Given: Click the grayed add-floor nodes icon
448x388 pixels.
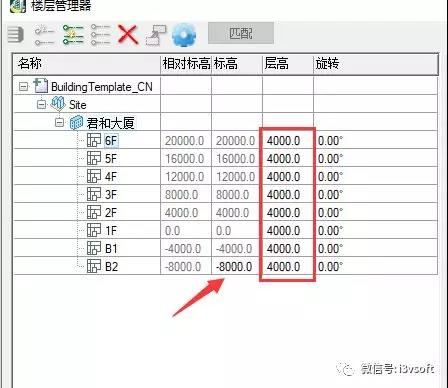Looking at the screenshot, I should pos(45,35).
